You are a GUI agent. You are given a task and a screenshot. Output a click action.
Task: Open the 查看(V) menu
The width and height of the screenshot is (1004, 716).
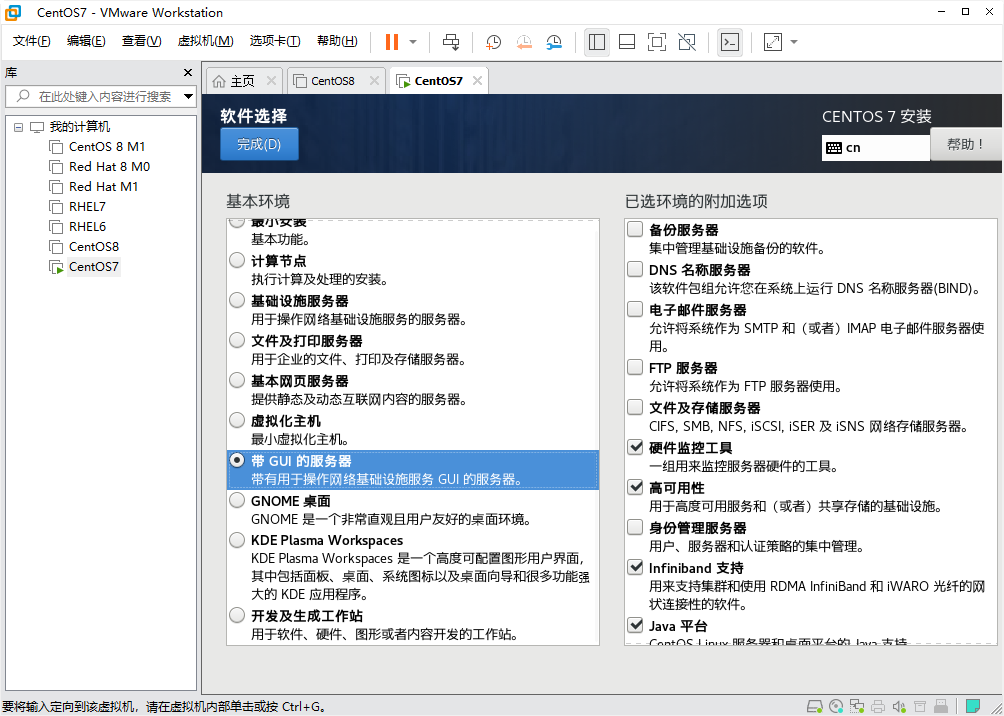(x=142, y=41)
